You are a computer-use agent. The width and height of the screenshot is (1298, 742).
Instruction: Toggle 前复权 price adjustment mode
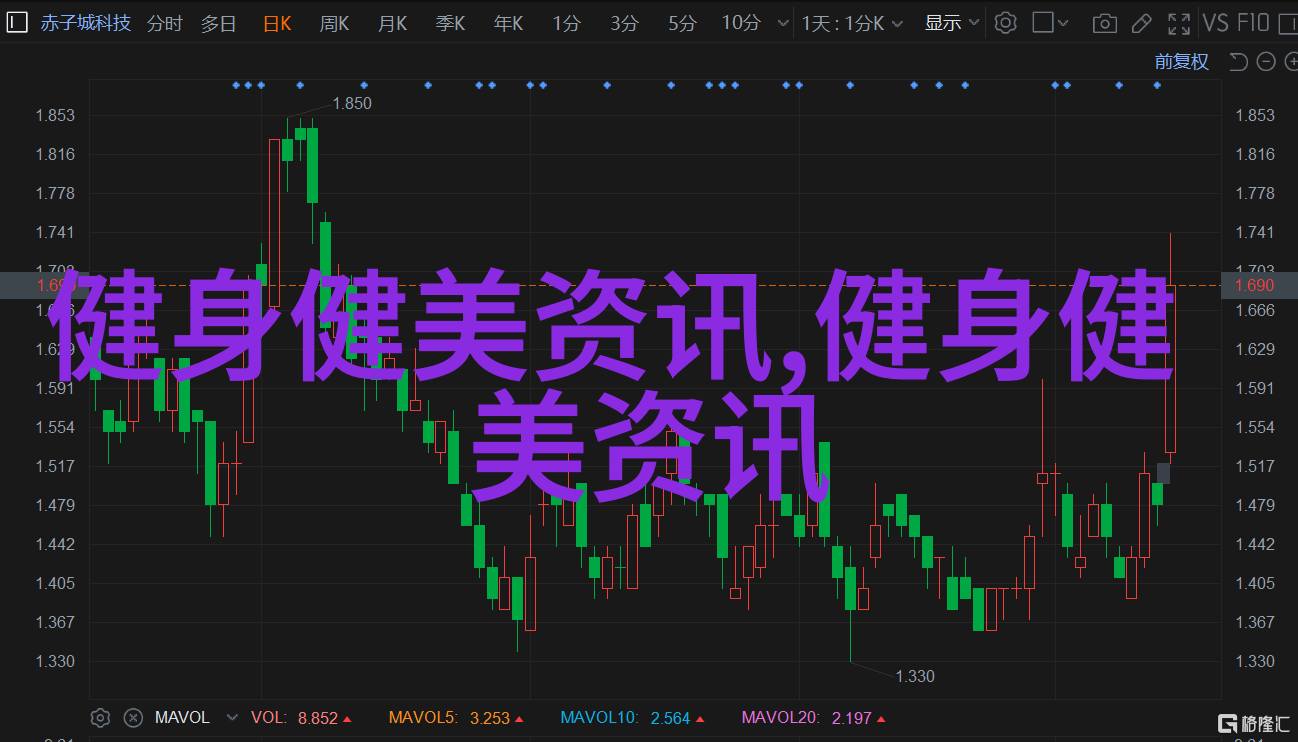(1181, 62)
